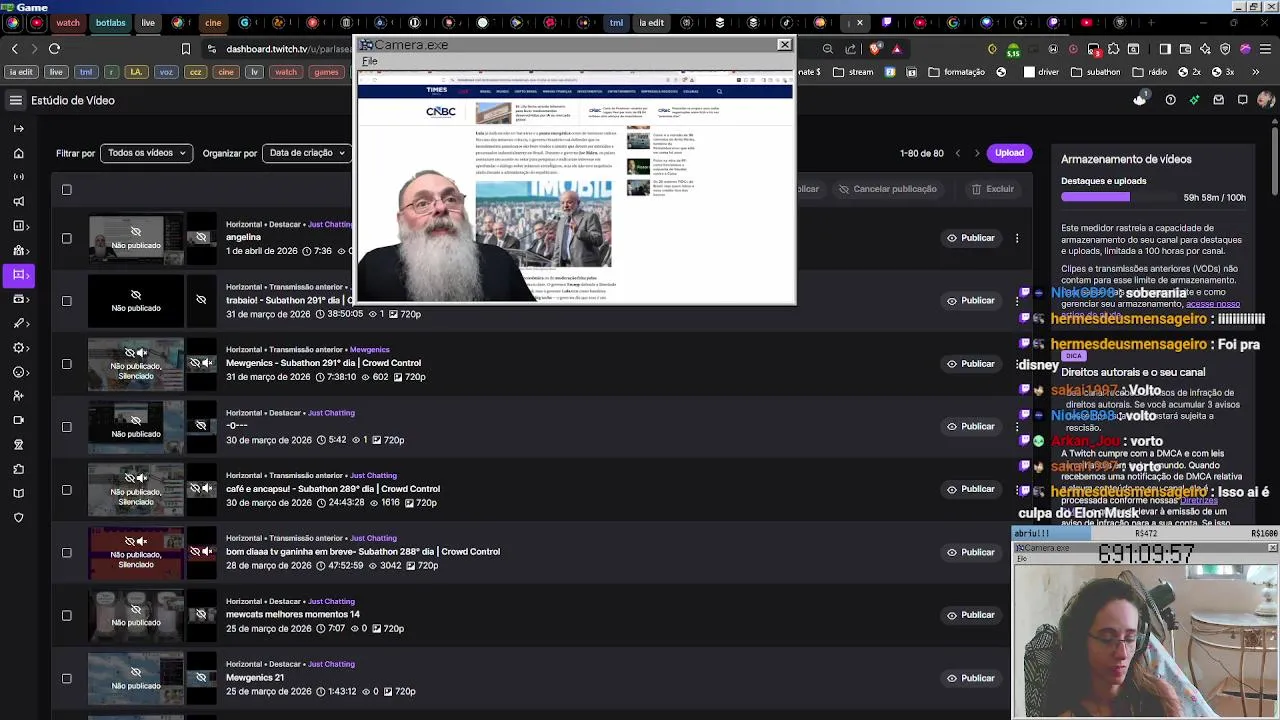Open the stream bookmarks folder
This screenshot has height=720, width=1280.
pyautogui.click(x=852, y=72)
